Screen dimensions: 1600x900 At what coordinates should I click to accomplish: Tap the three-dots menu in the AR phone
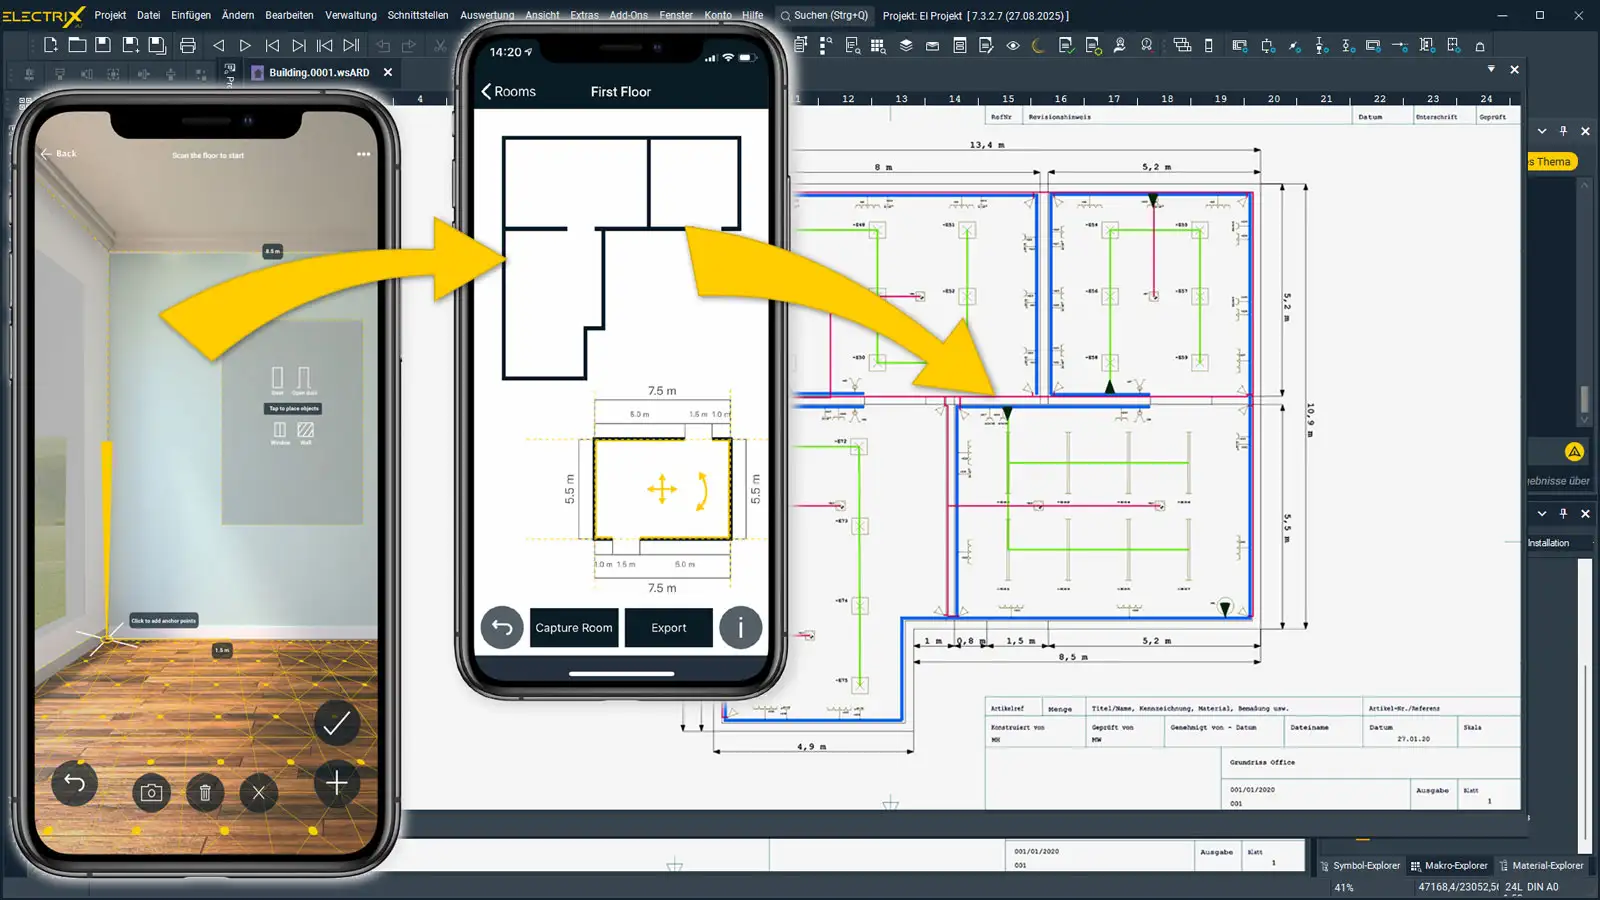[x=363, y=154]
